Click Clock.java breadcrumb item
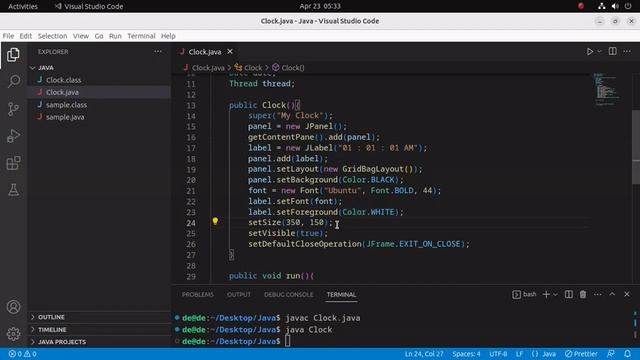 204,68
